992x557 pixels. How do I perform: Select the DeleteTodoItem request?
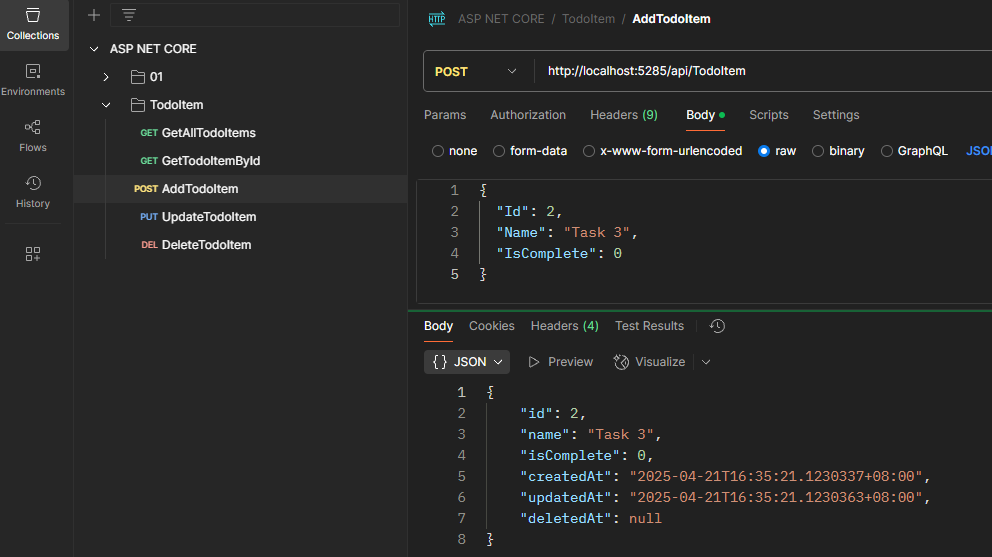tap(206, 245)
